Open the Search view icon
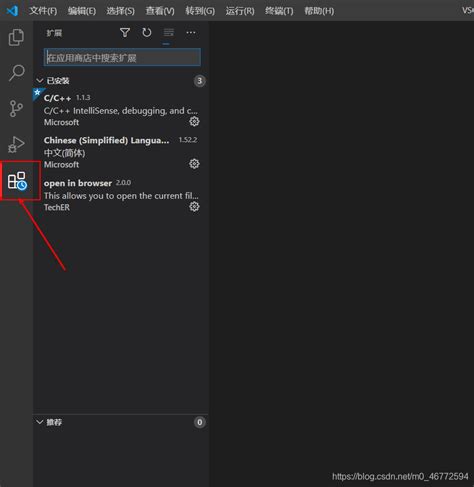The height and width of the screenshot is (487, 474). click(x=16, y=73)
